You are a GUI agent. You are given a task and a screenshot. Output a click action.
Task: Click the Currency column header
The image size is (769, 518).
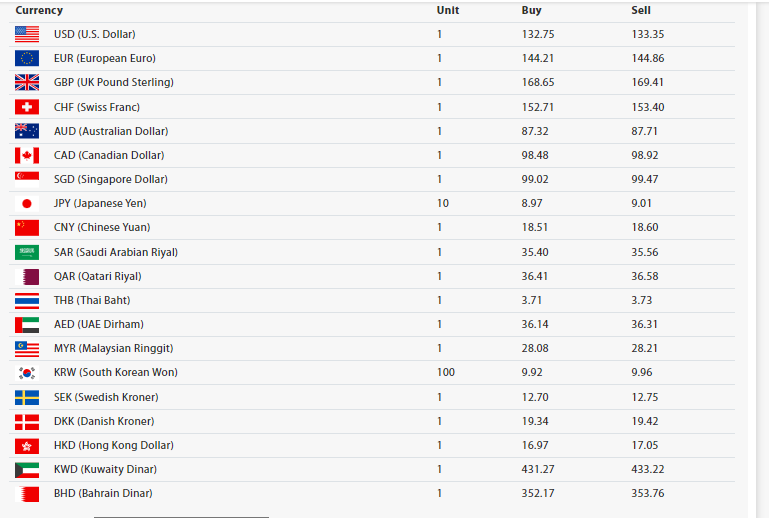39,10
